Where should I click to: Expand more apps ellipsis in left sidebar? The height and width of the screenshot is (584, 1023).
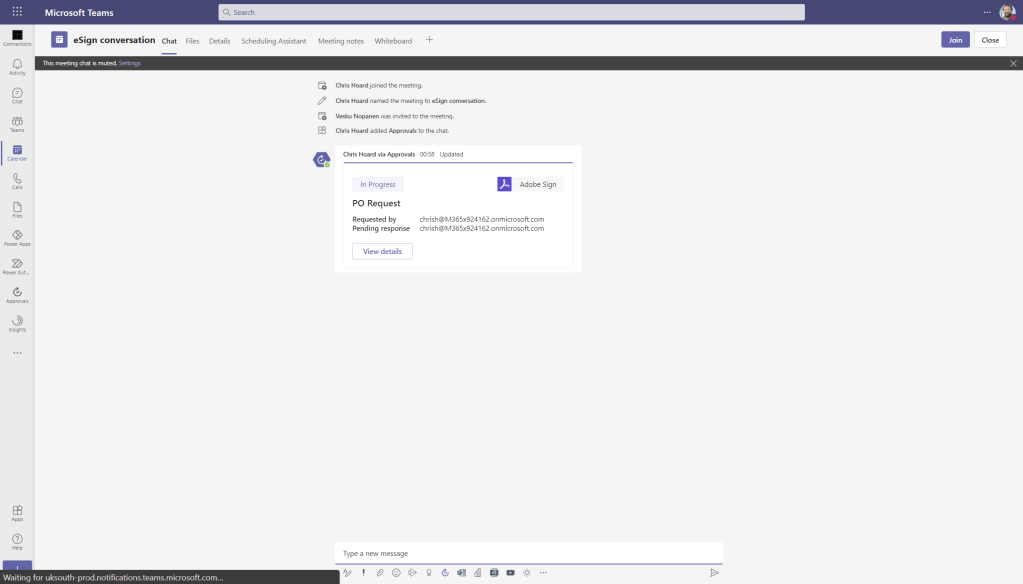[17, 353]
